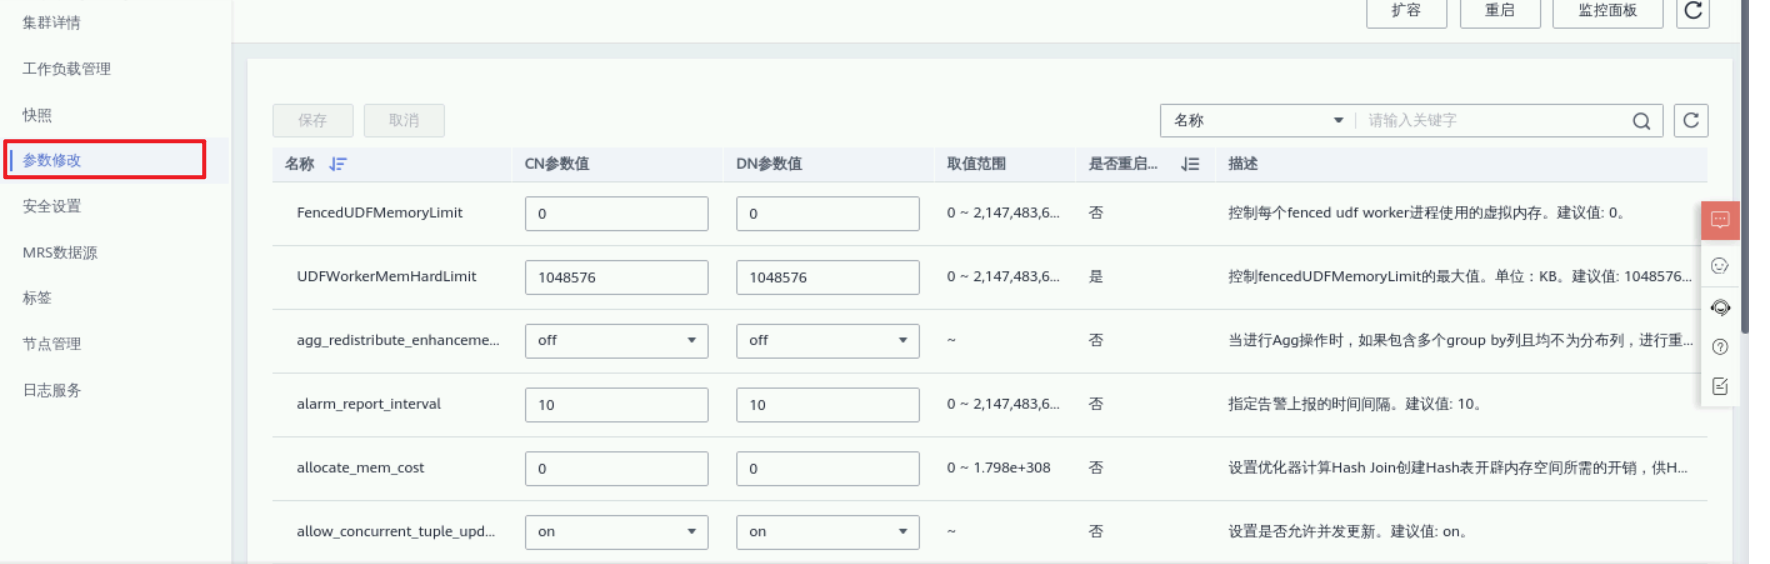
Task: Open the notepad edit icon in the floating bar
Action: (1720, 387)
